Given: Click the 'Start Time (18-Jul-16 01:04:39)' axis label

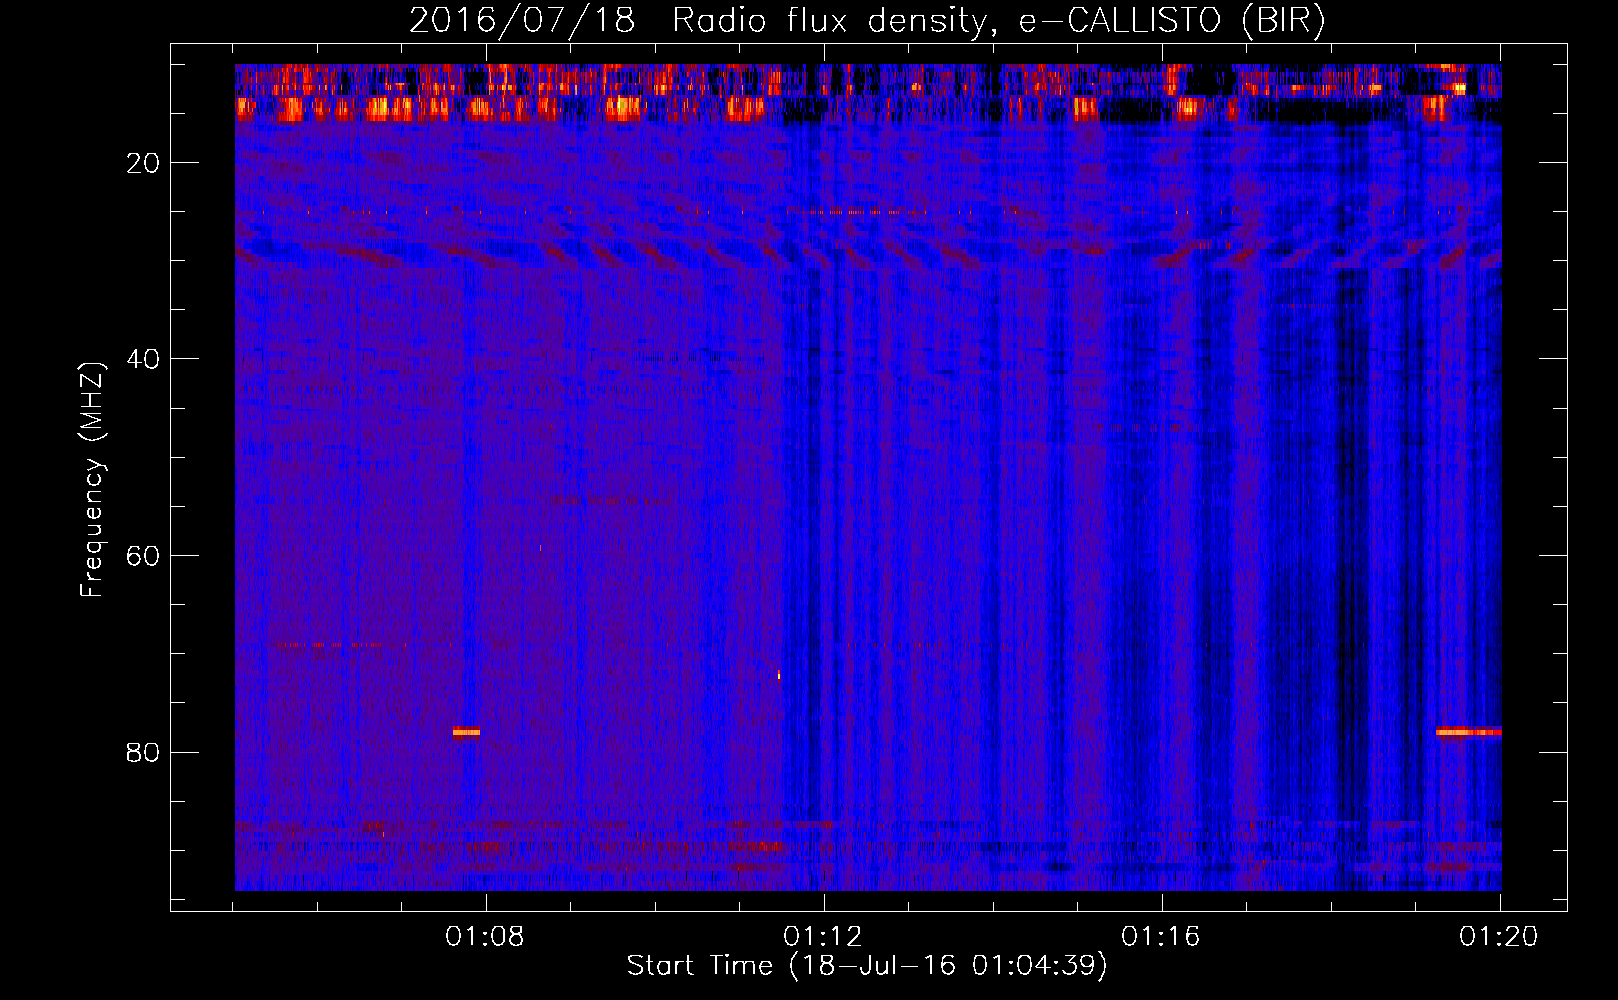Looking at the screenshot, I should click(867, 966).
